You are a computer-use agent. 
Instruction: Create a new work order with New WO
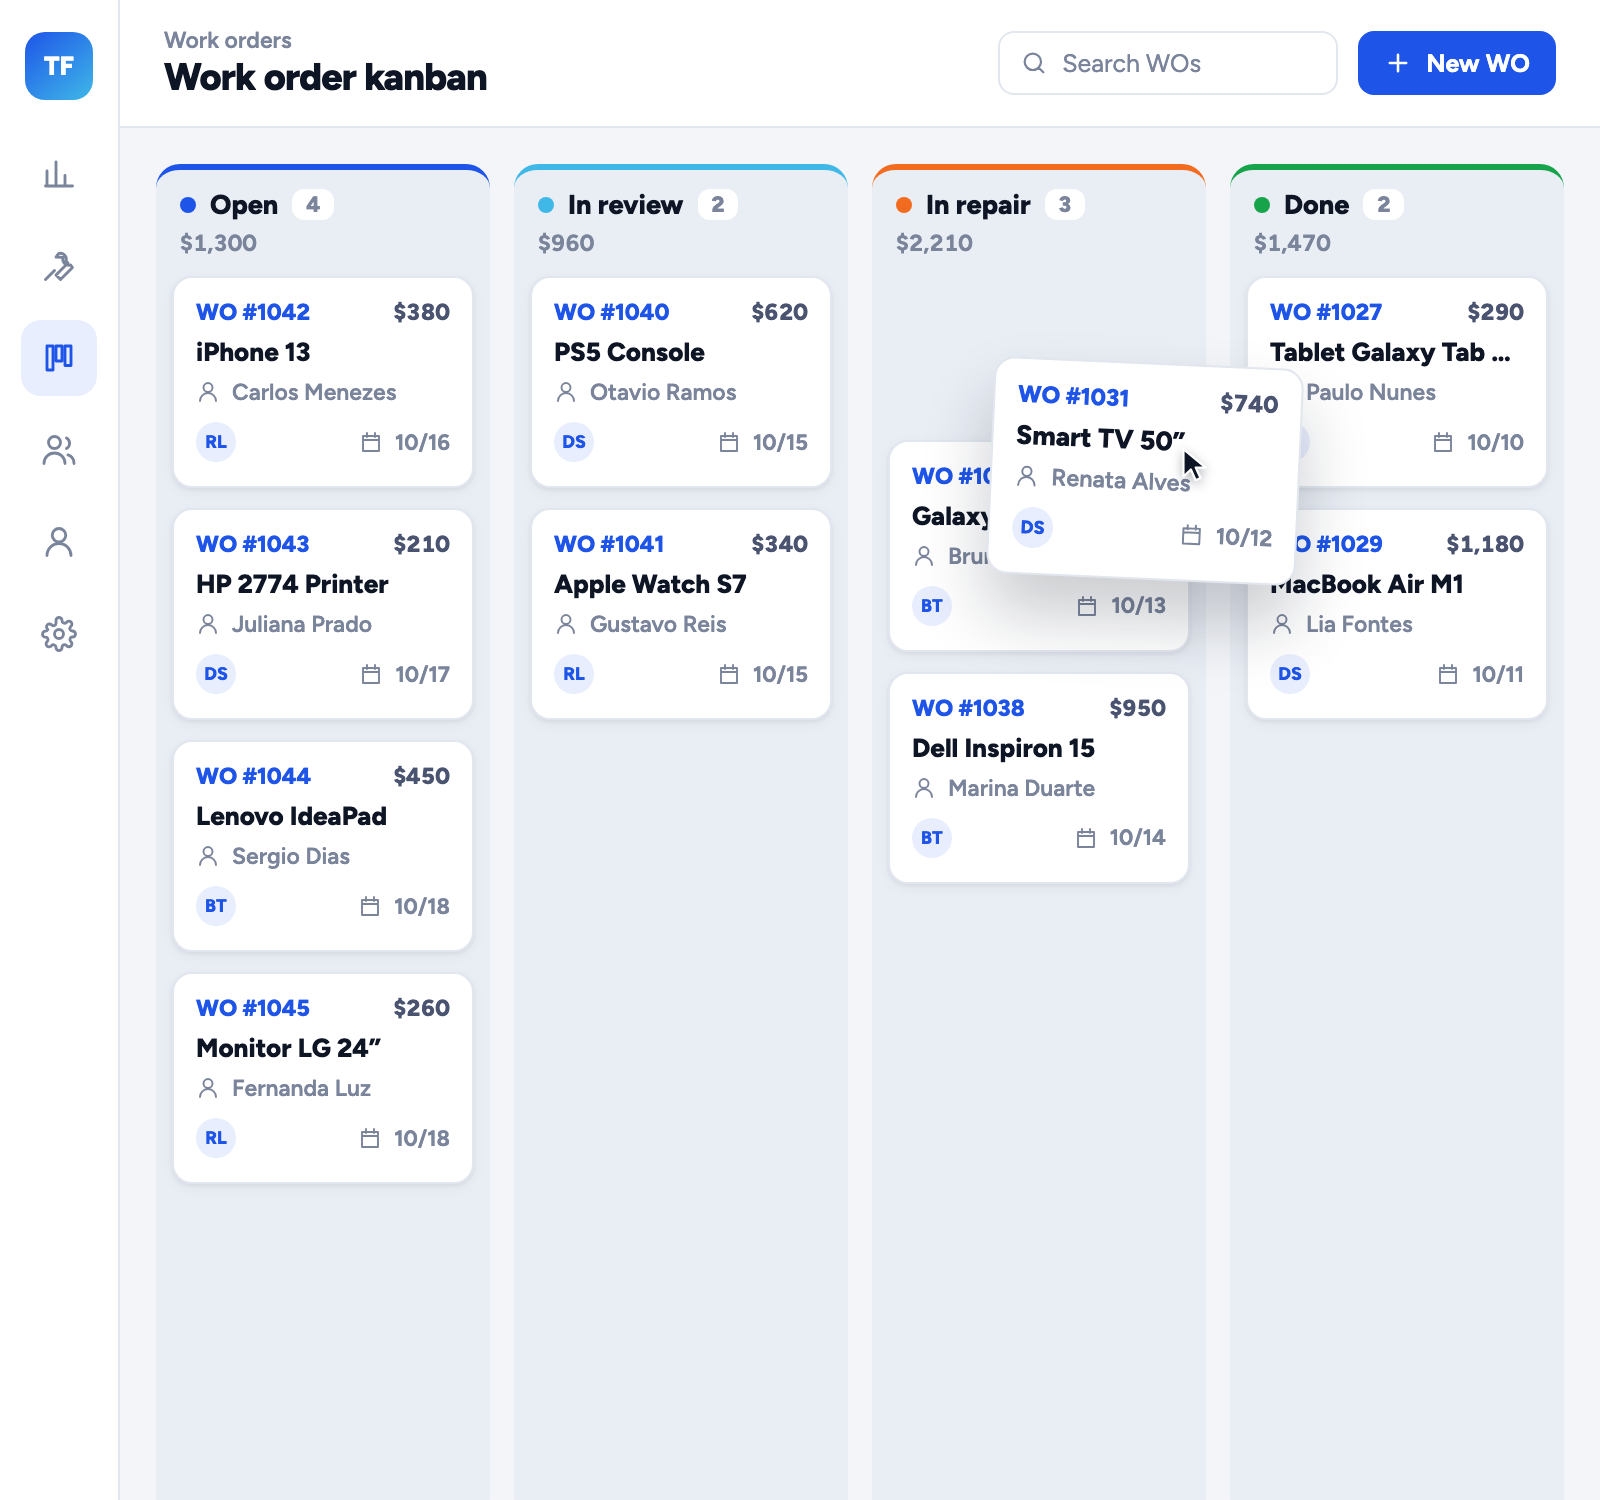pos(1456,63)
